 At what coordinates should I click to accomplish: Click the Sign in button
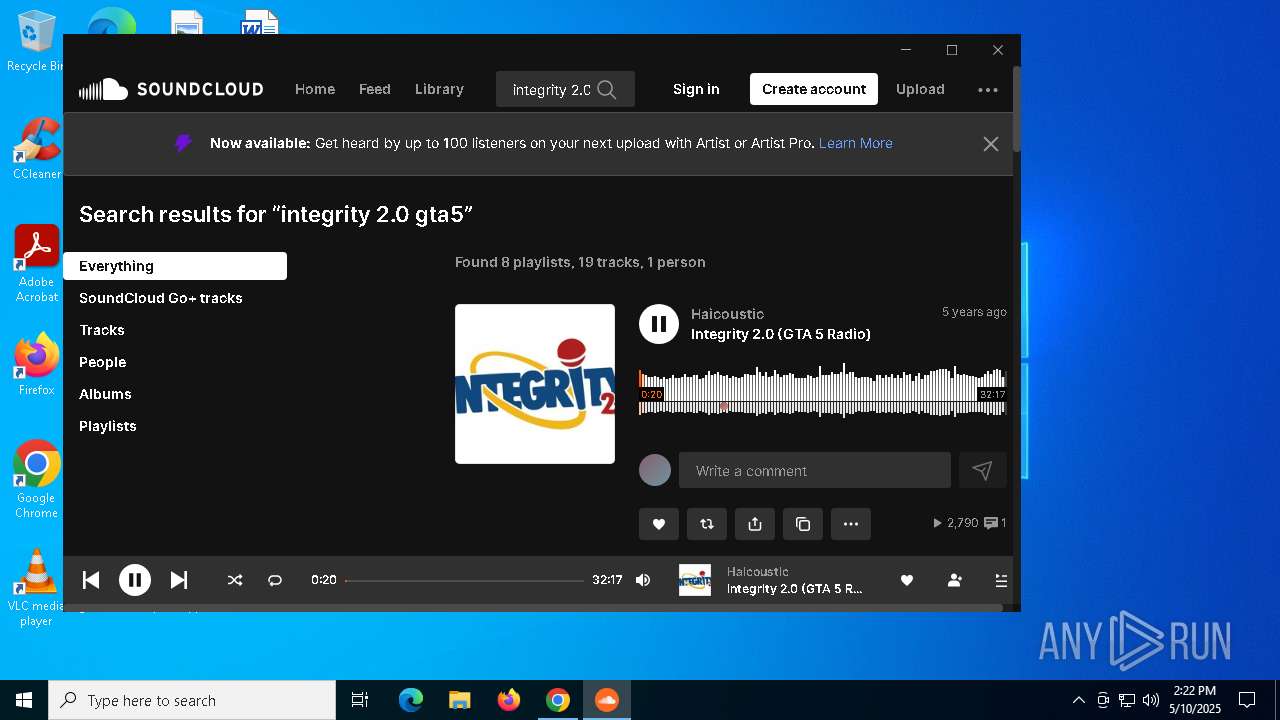click(696, 89)
